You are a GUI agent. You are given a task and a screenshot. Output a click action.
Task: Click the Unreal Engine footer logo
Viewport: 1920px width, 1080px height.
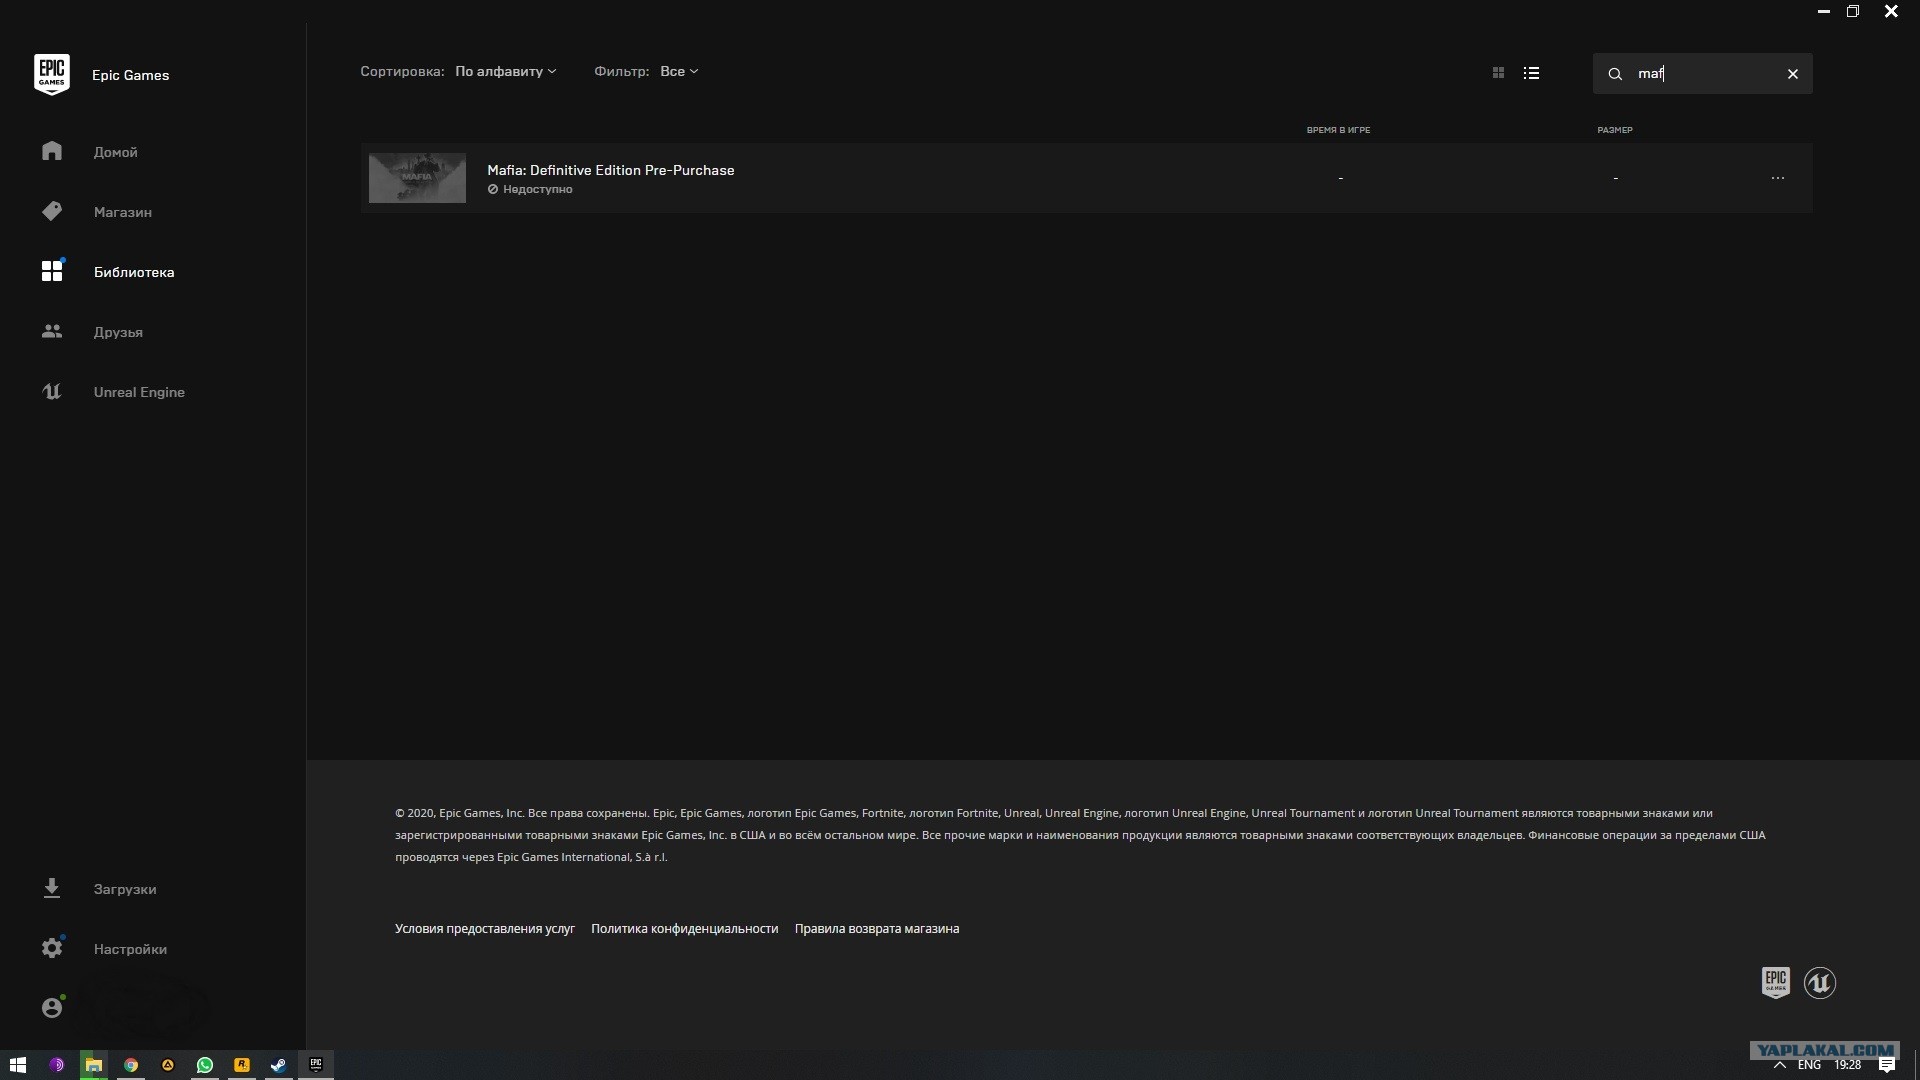click(x=1820, y=983)
